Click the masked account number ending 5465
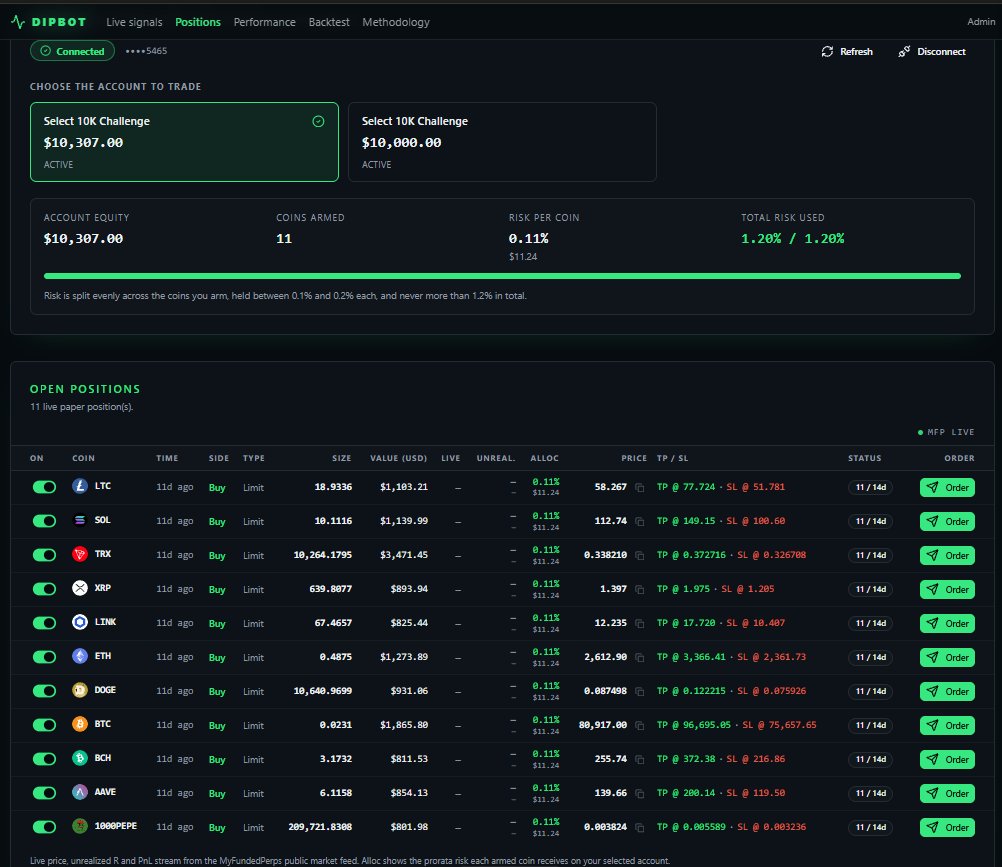 [146, 51]
